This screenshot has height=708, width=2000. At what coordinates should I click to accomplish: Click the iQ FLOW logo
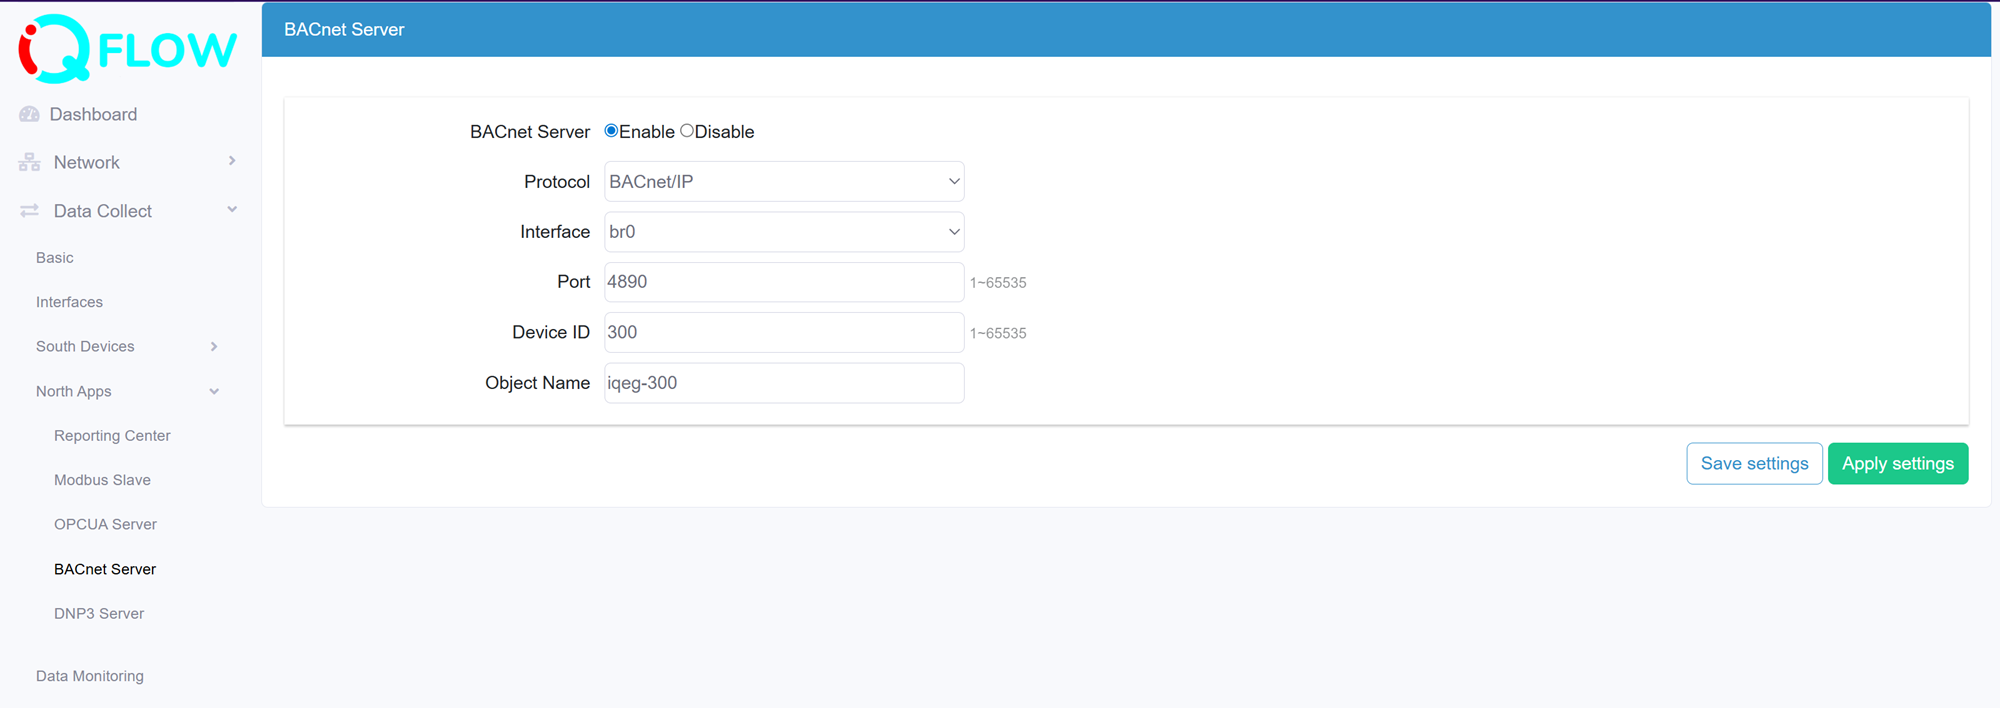[x=128, y=48]
